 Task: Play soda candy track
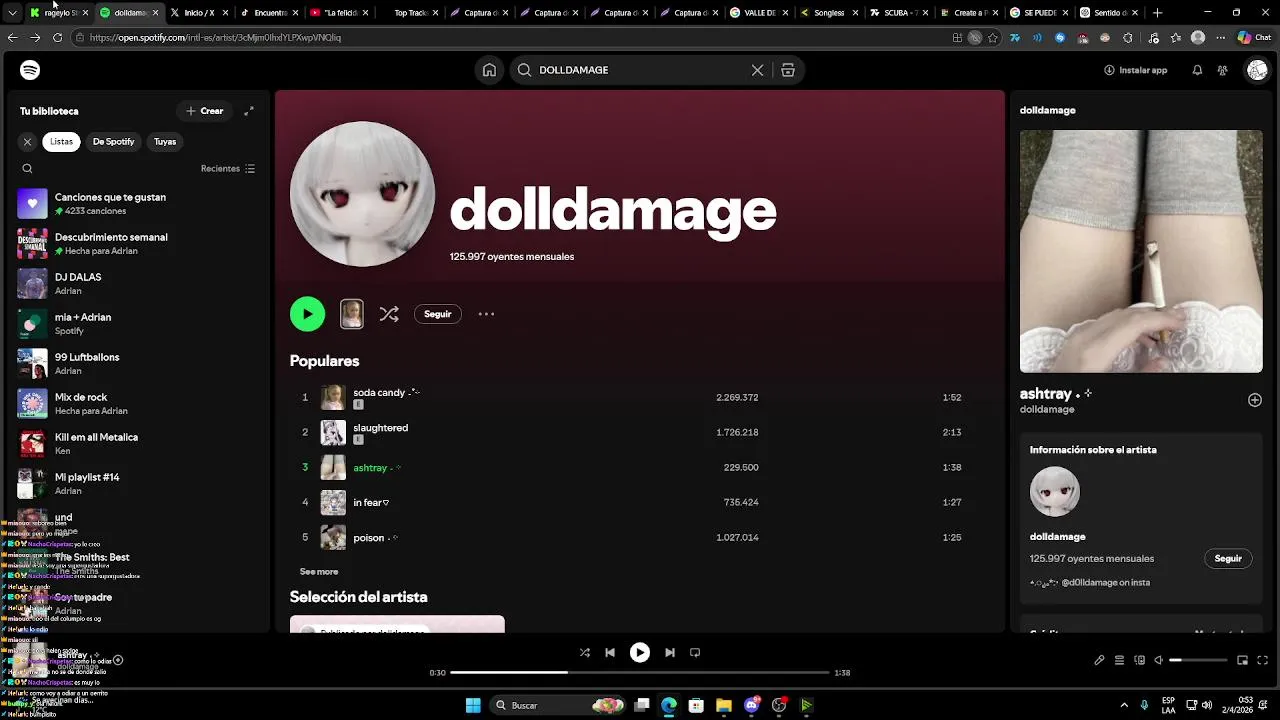638,397
